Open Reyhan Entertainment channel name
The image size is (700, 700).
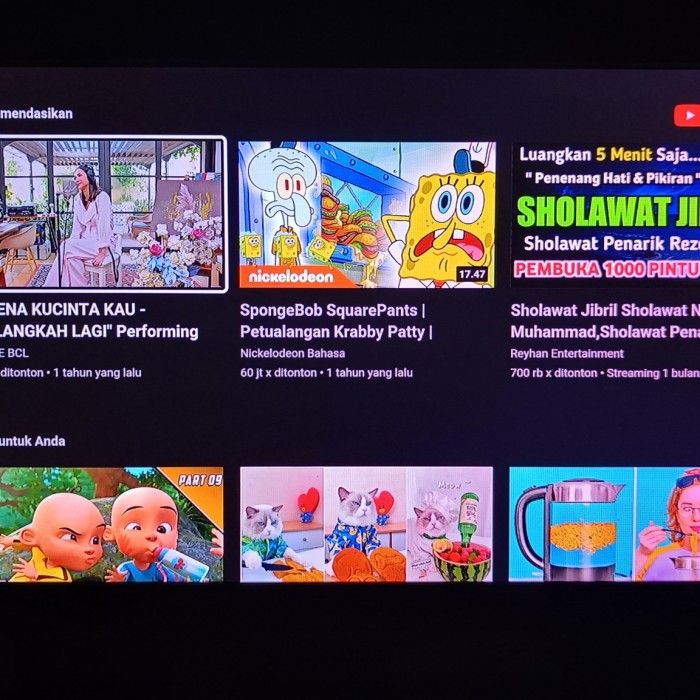[x=567, y=354]
